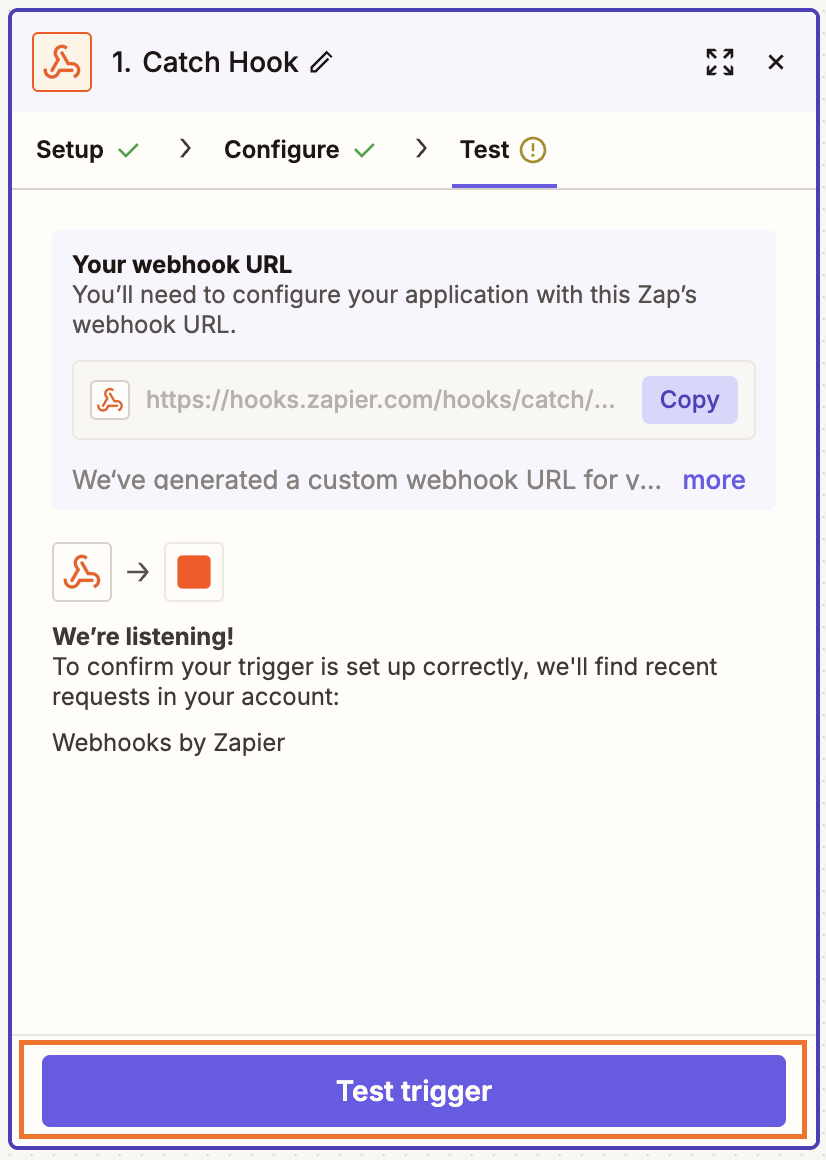
Task: Click the chevron between Configure and Test
Action: click(x=421, y=149)
